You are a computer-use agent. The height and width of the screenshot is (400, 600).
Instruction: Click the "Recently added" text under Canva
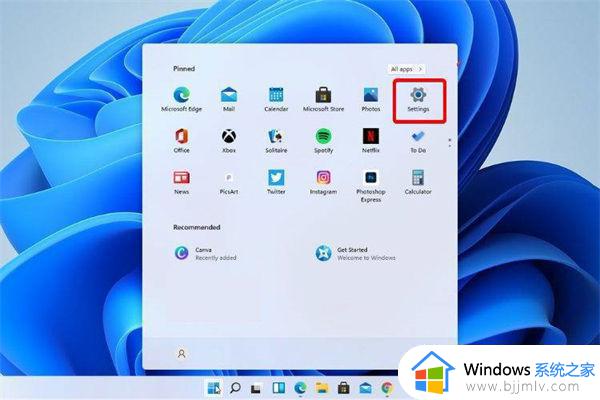[216, 258]
